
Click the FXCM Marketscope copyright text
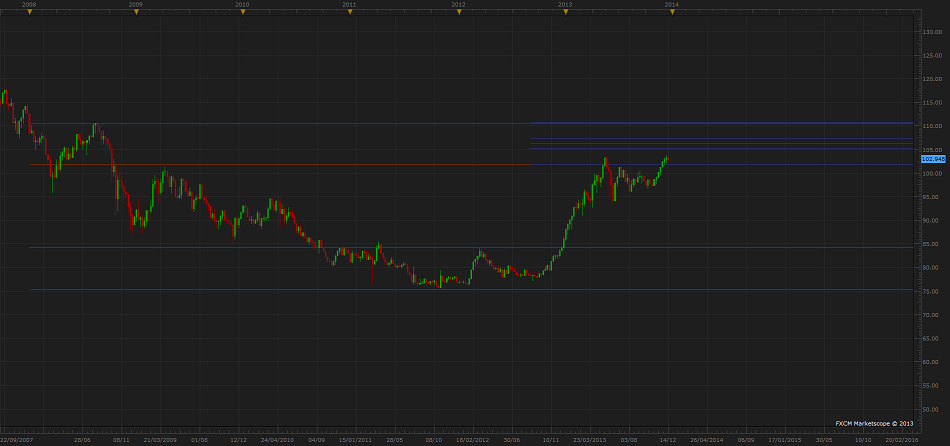coord(875,423)
